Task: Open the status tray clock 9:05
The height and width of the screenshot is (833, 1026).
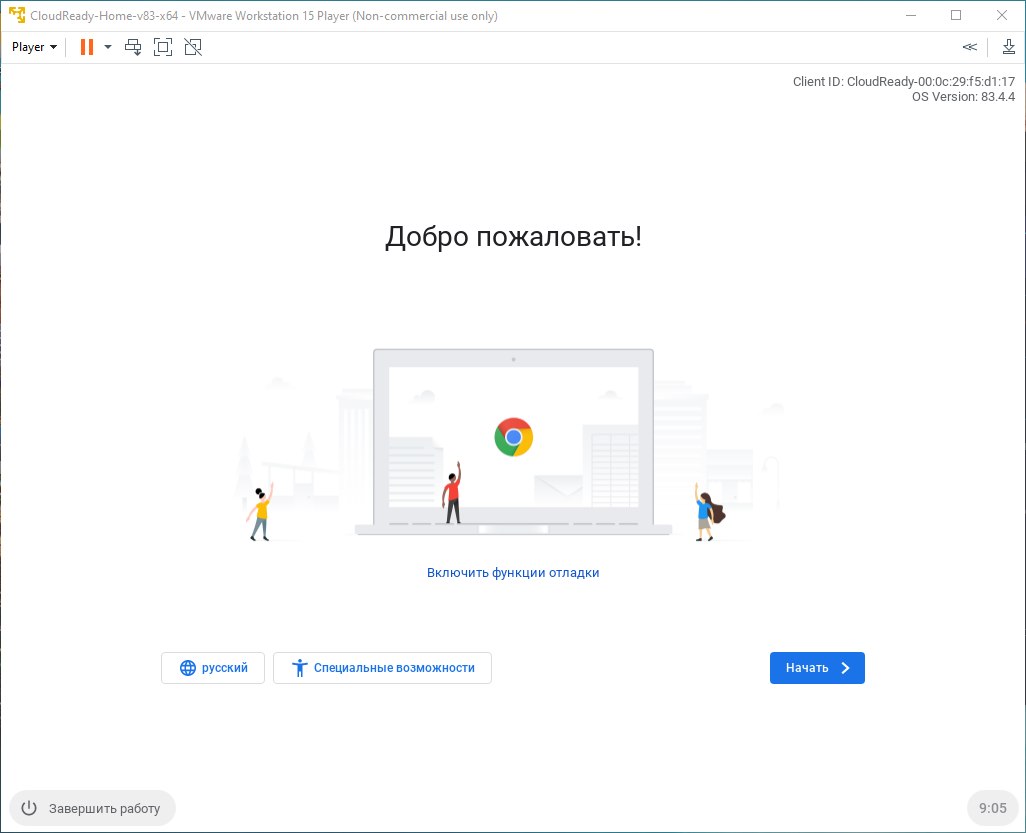Action: point(993,808)
